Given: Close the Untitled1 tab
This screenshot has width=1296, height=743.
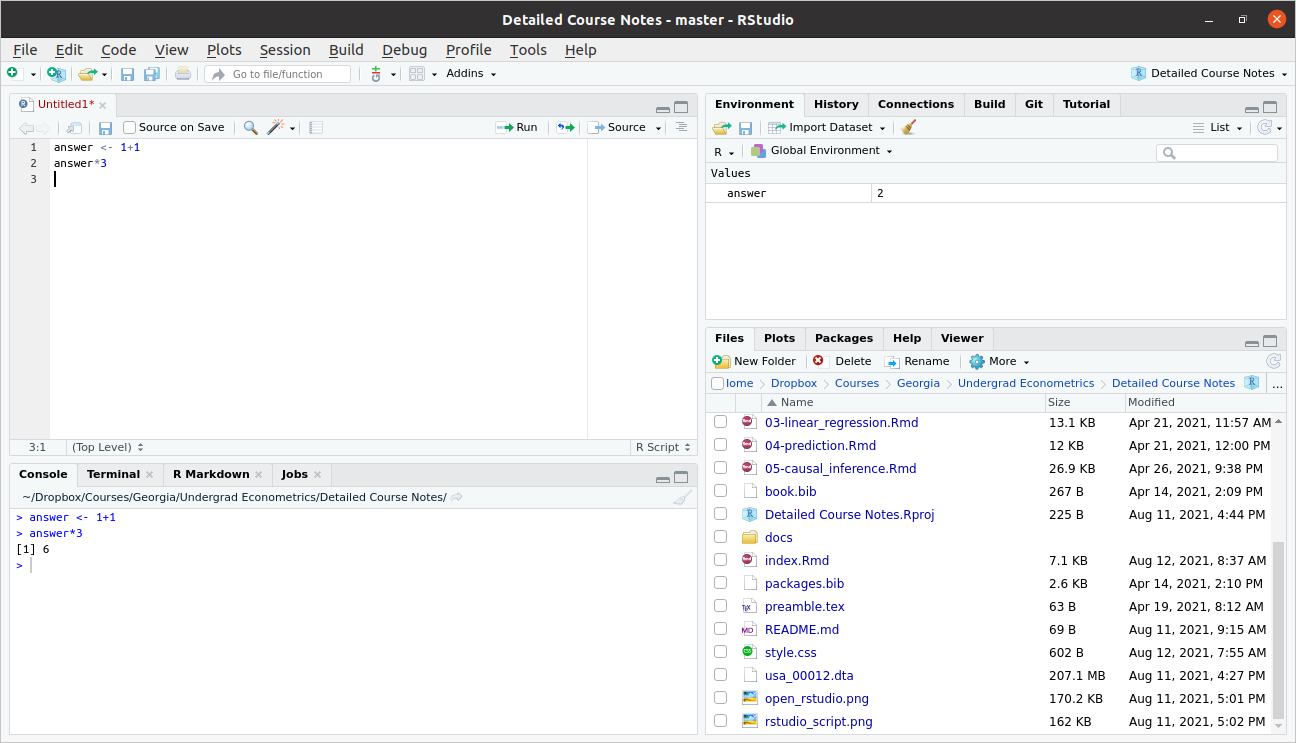Looking at the screenshot, I should coord(102,105).
